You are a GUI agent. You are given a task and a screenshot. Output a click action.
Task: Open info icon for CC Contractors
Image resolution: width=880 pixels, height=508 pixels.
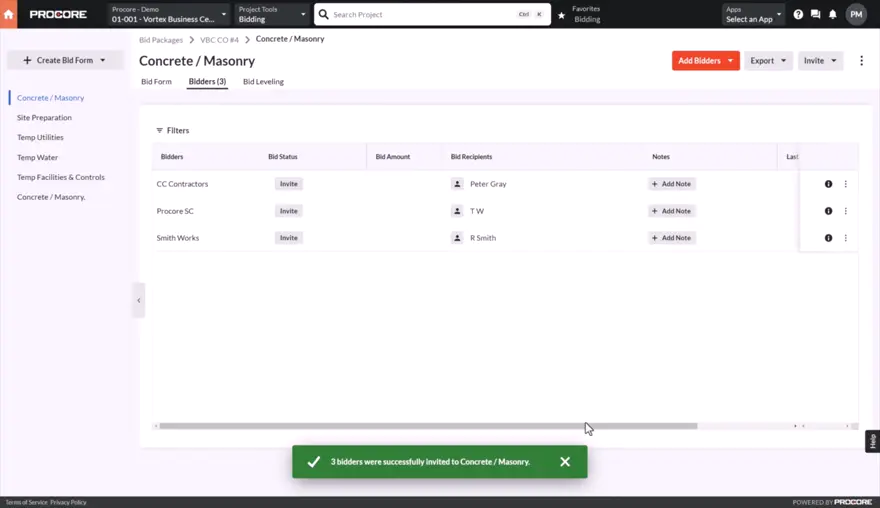coord(828,184)
